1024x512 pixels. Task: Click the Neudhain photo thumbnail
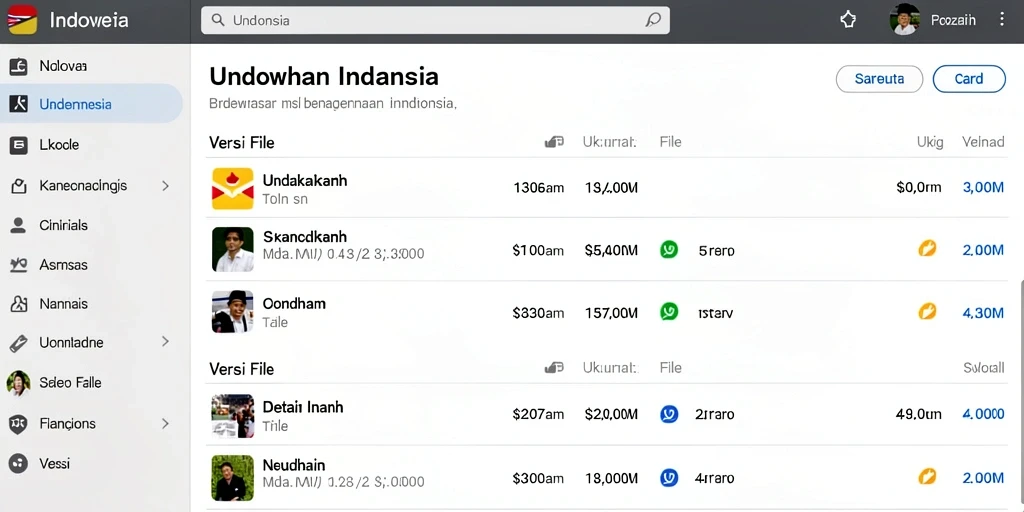[x=232, y=478]
